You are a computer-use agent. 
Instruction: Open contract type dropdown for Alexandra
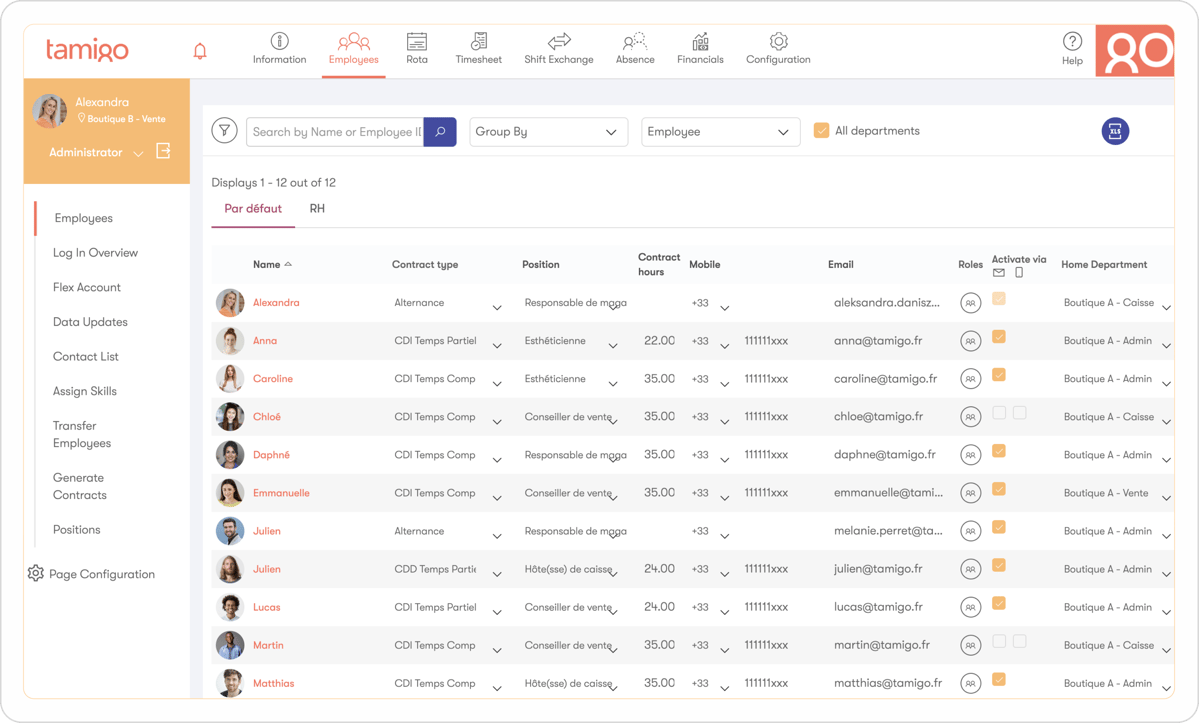[497, 307]
